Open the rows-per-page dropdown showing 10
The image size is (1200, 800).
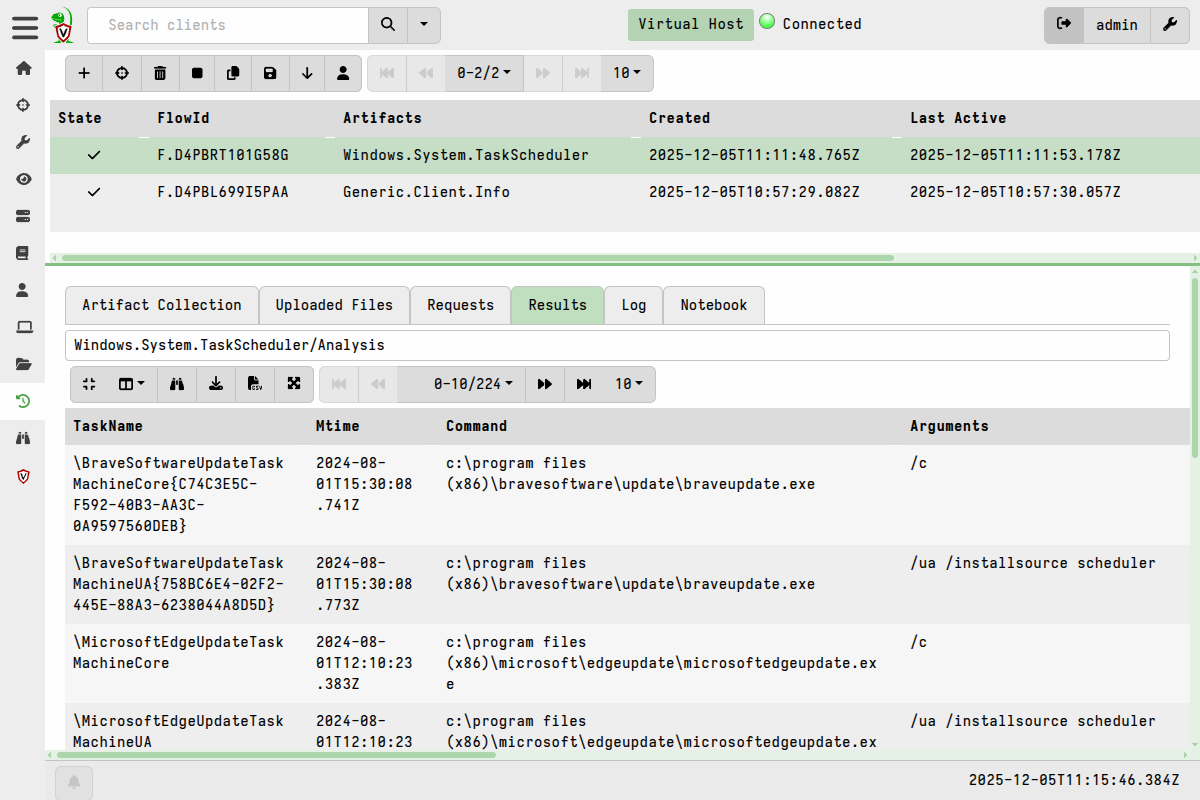pyautogui.click(x=627, y=73)
